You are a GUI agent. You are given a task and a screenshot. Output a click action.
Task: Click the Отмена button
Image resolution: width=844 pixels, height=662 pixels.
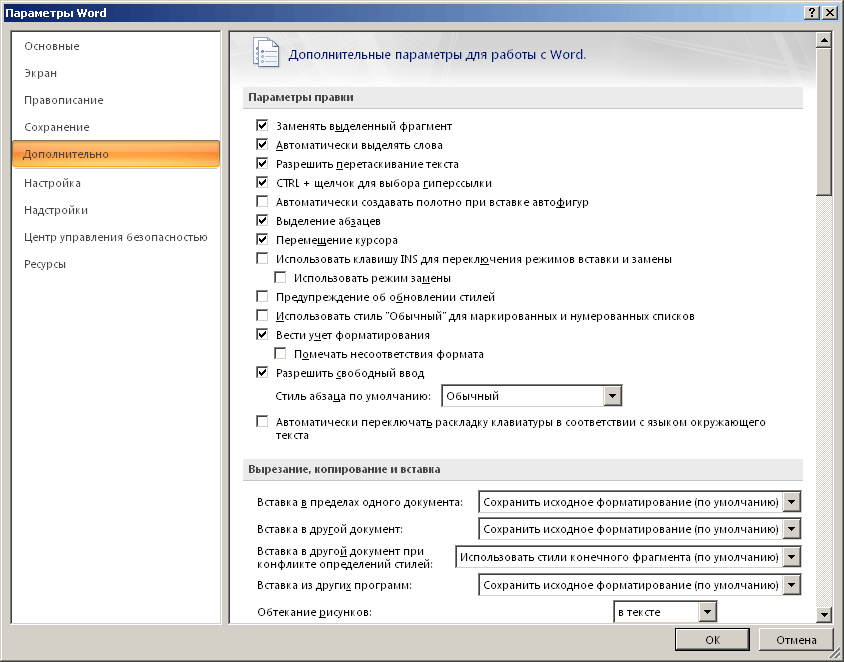point(796,639)
